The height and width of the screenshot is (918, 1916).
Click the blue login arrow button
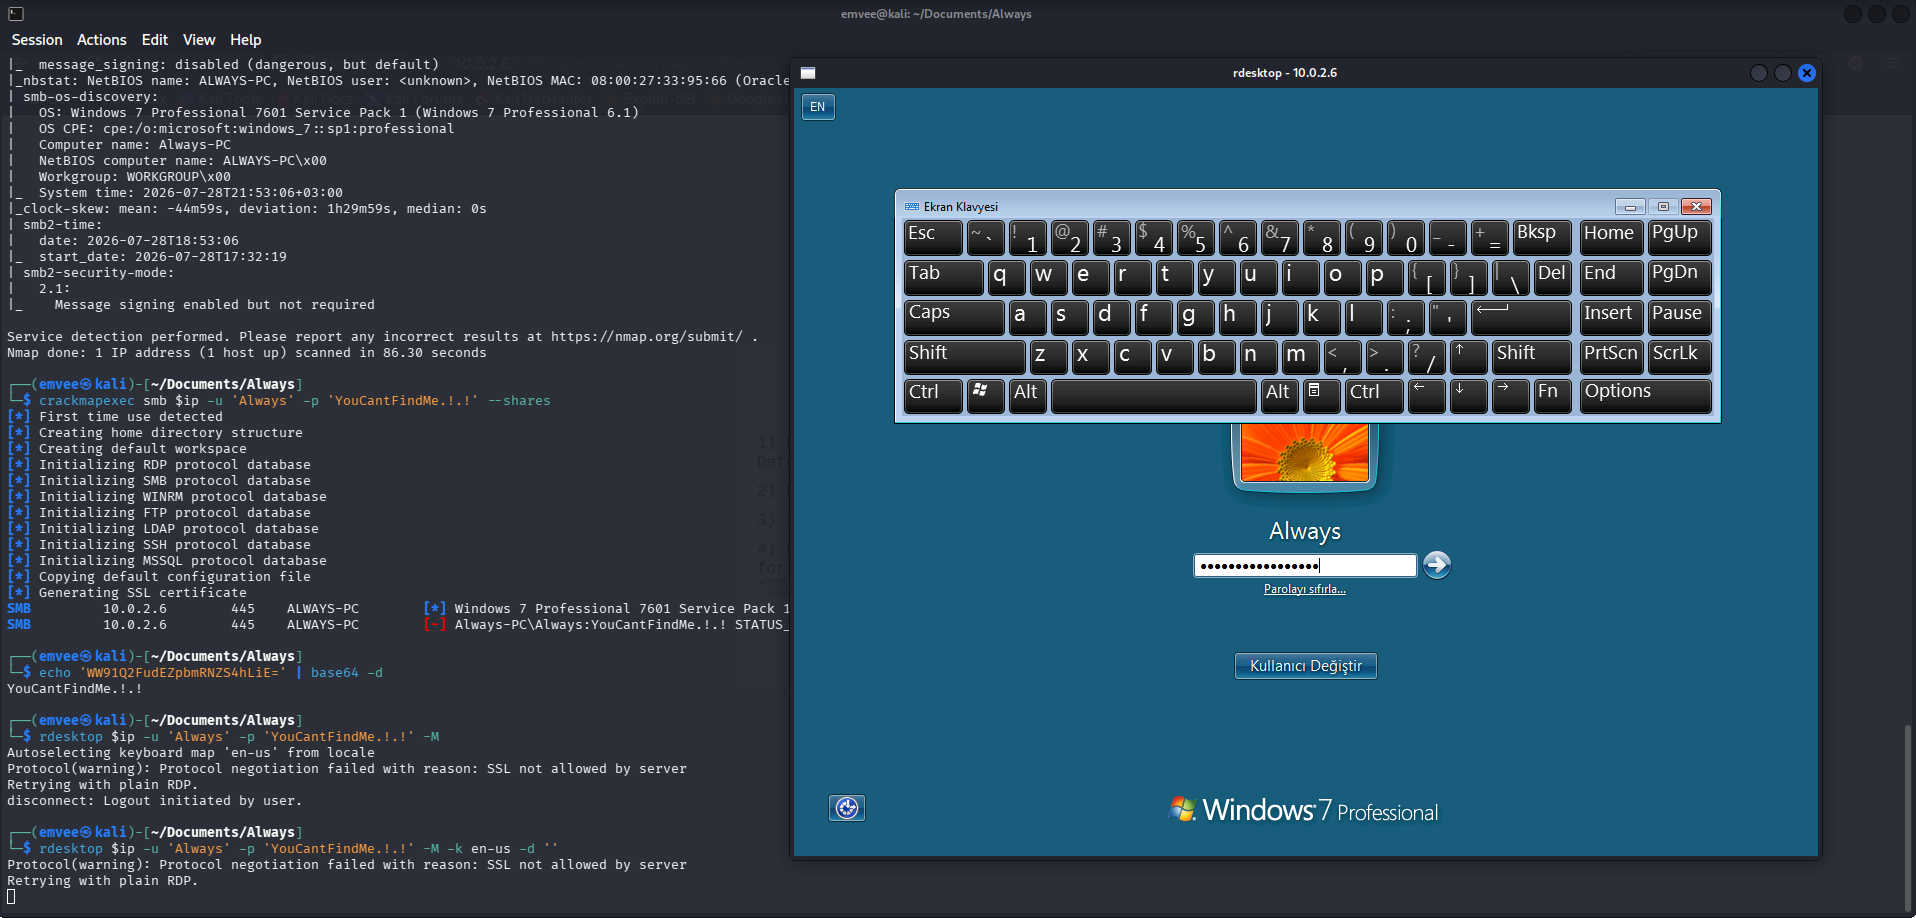coord(1436,565)
